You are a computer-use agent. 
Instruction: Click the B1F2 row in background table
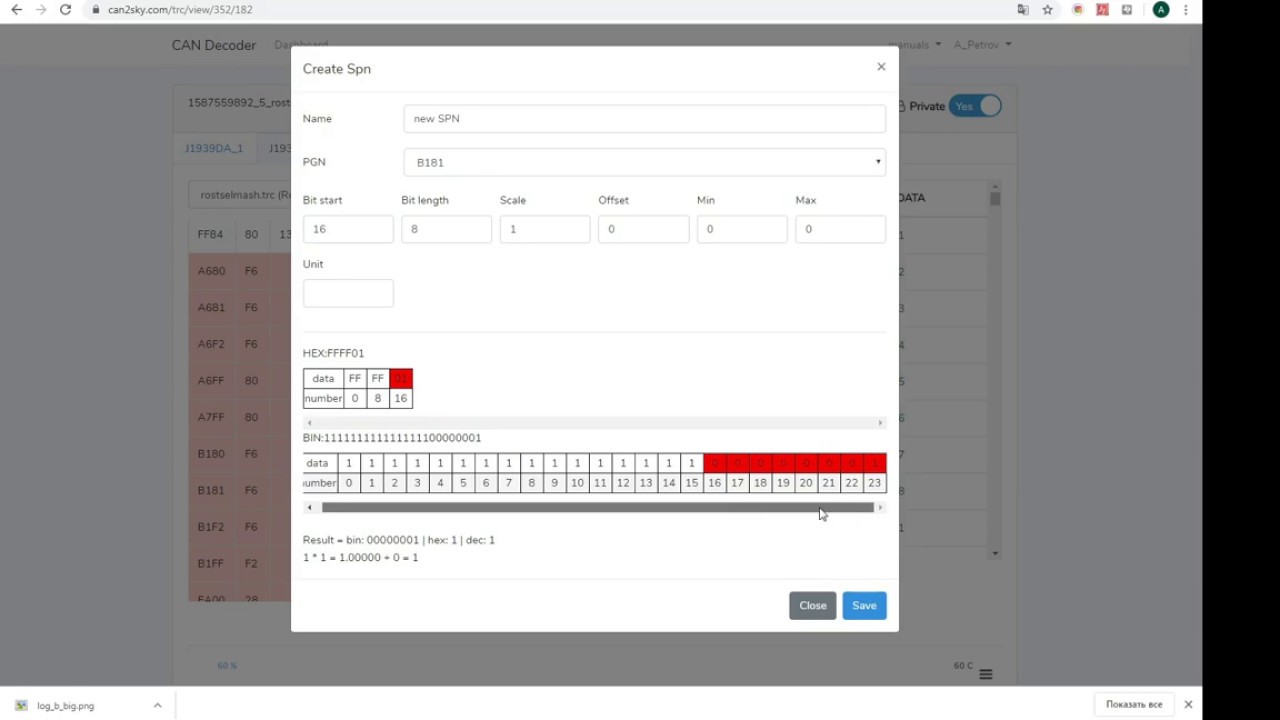click(x=240, y=527)
